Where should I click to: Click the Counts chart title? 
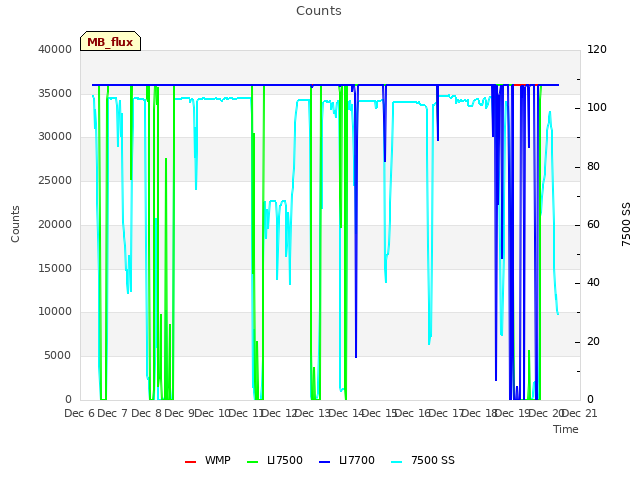(x=319, y=11)
